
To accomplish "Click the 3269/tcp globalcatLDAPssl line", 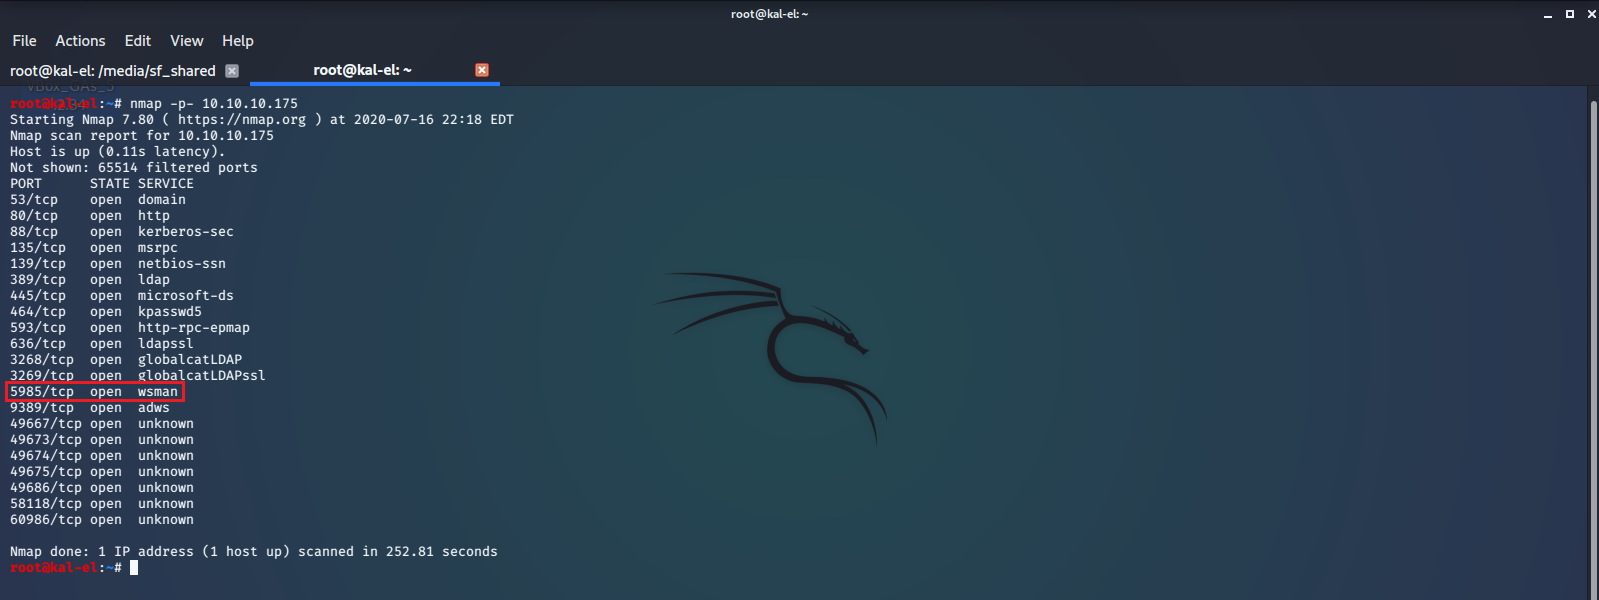I will tap(138, 376).
